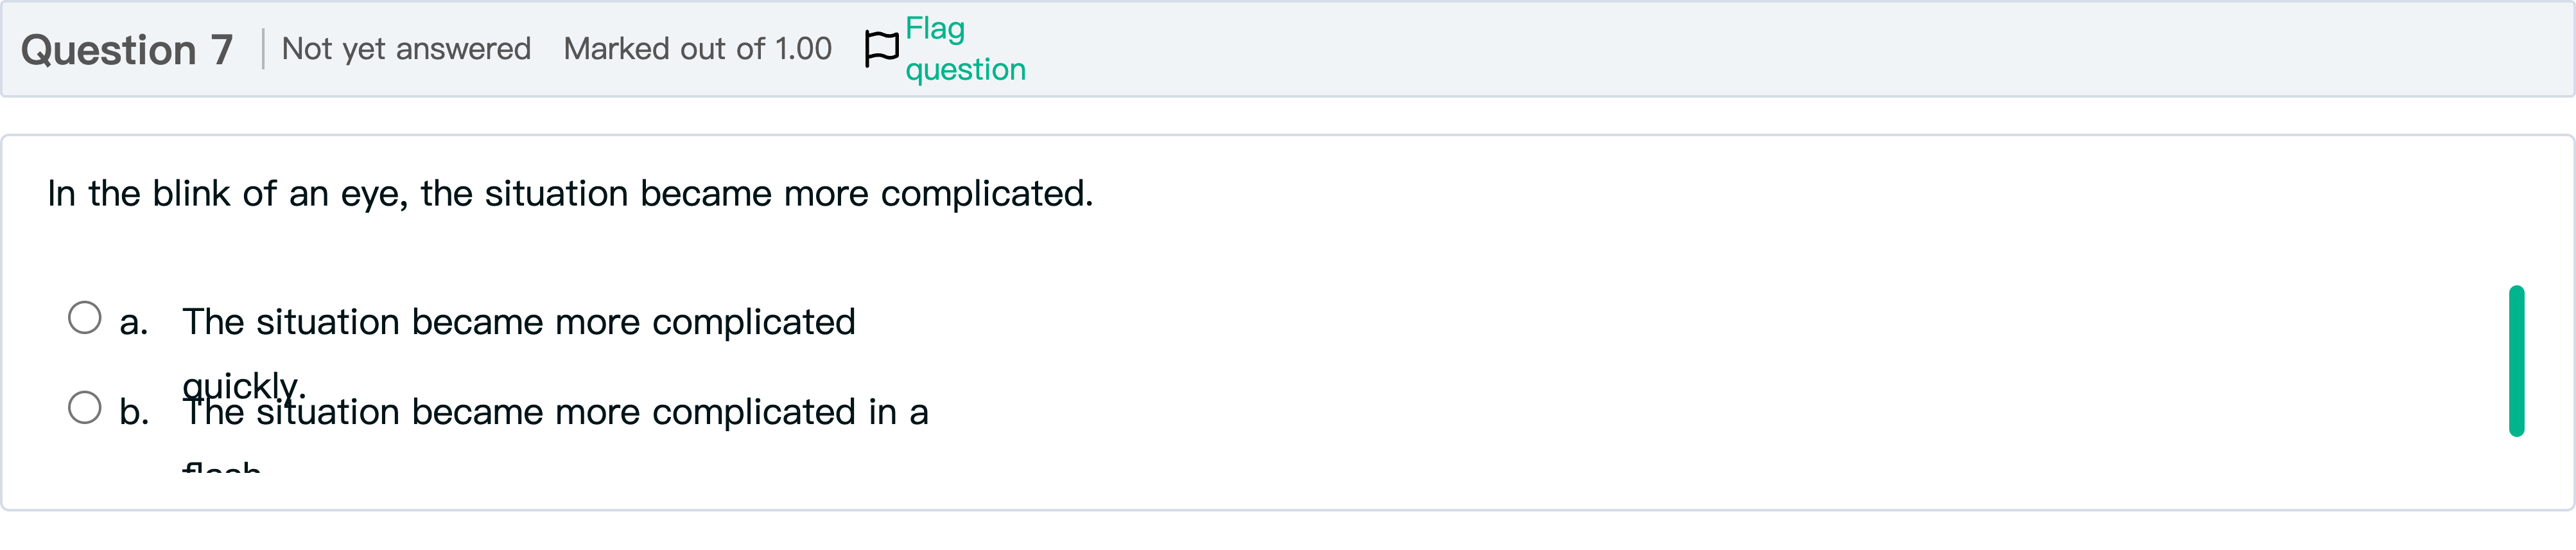Click the word "Flag" in the green link
Screen dimensions: 2576x550
pyautogui.click(x=935, y=29)
